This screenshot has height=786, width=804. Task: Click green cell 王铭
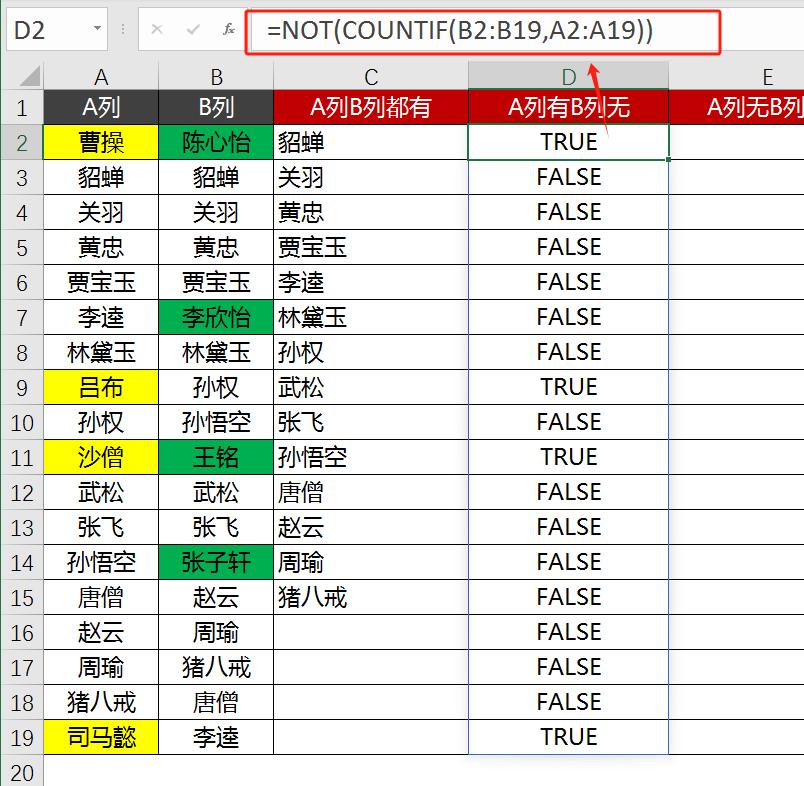216,457
